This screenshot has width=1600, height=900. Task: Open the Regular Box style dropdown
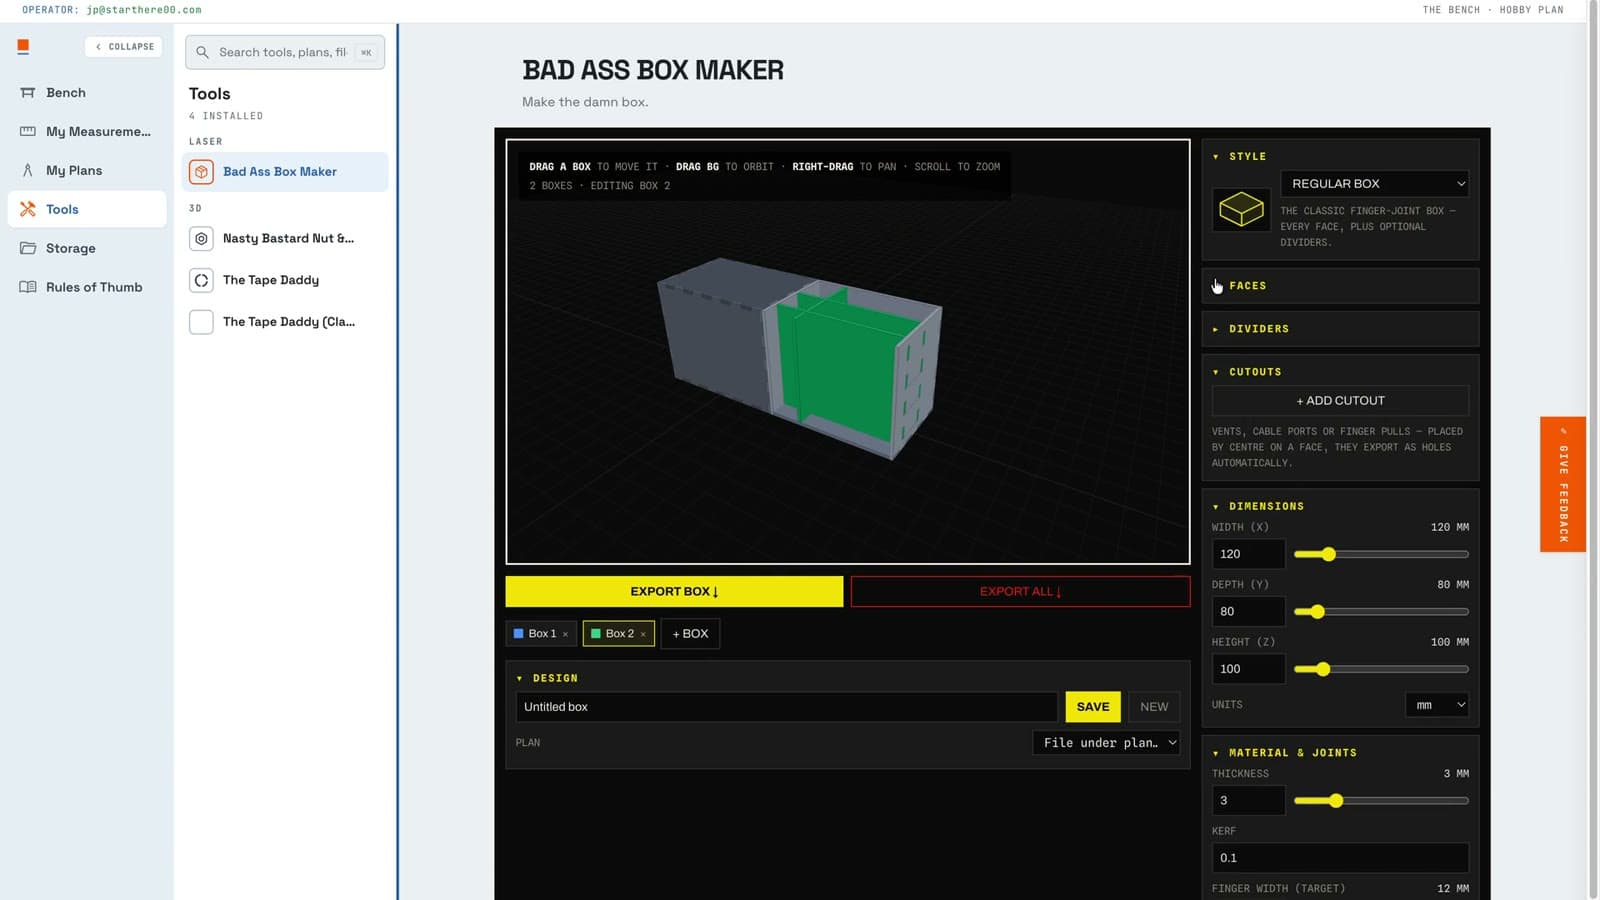click(x=1374, y=184)
